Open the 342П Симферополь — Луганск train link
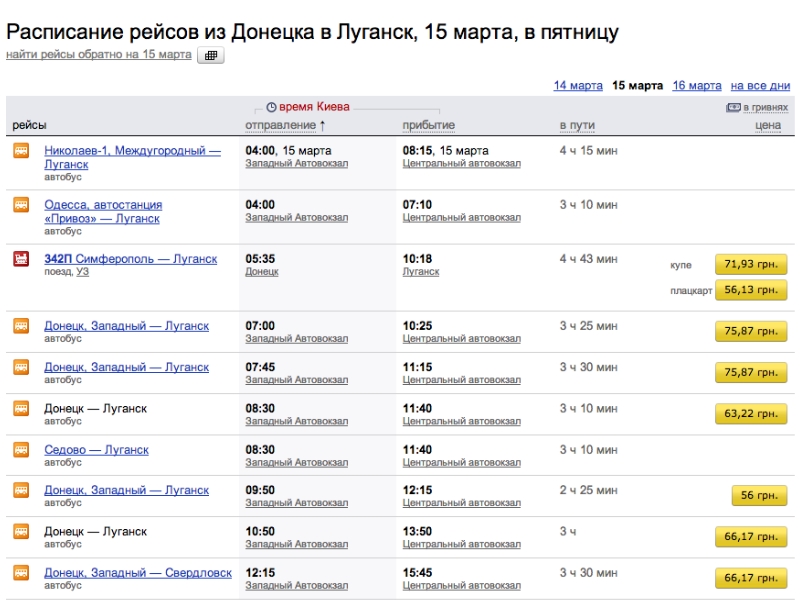The width and height of the screenshot is (800, 600). [x=130, y=259]
